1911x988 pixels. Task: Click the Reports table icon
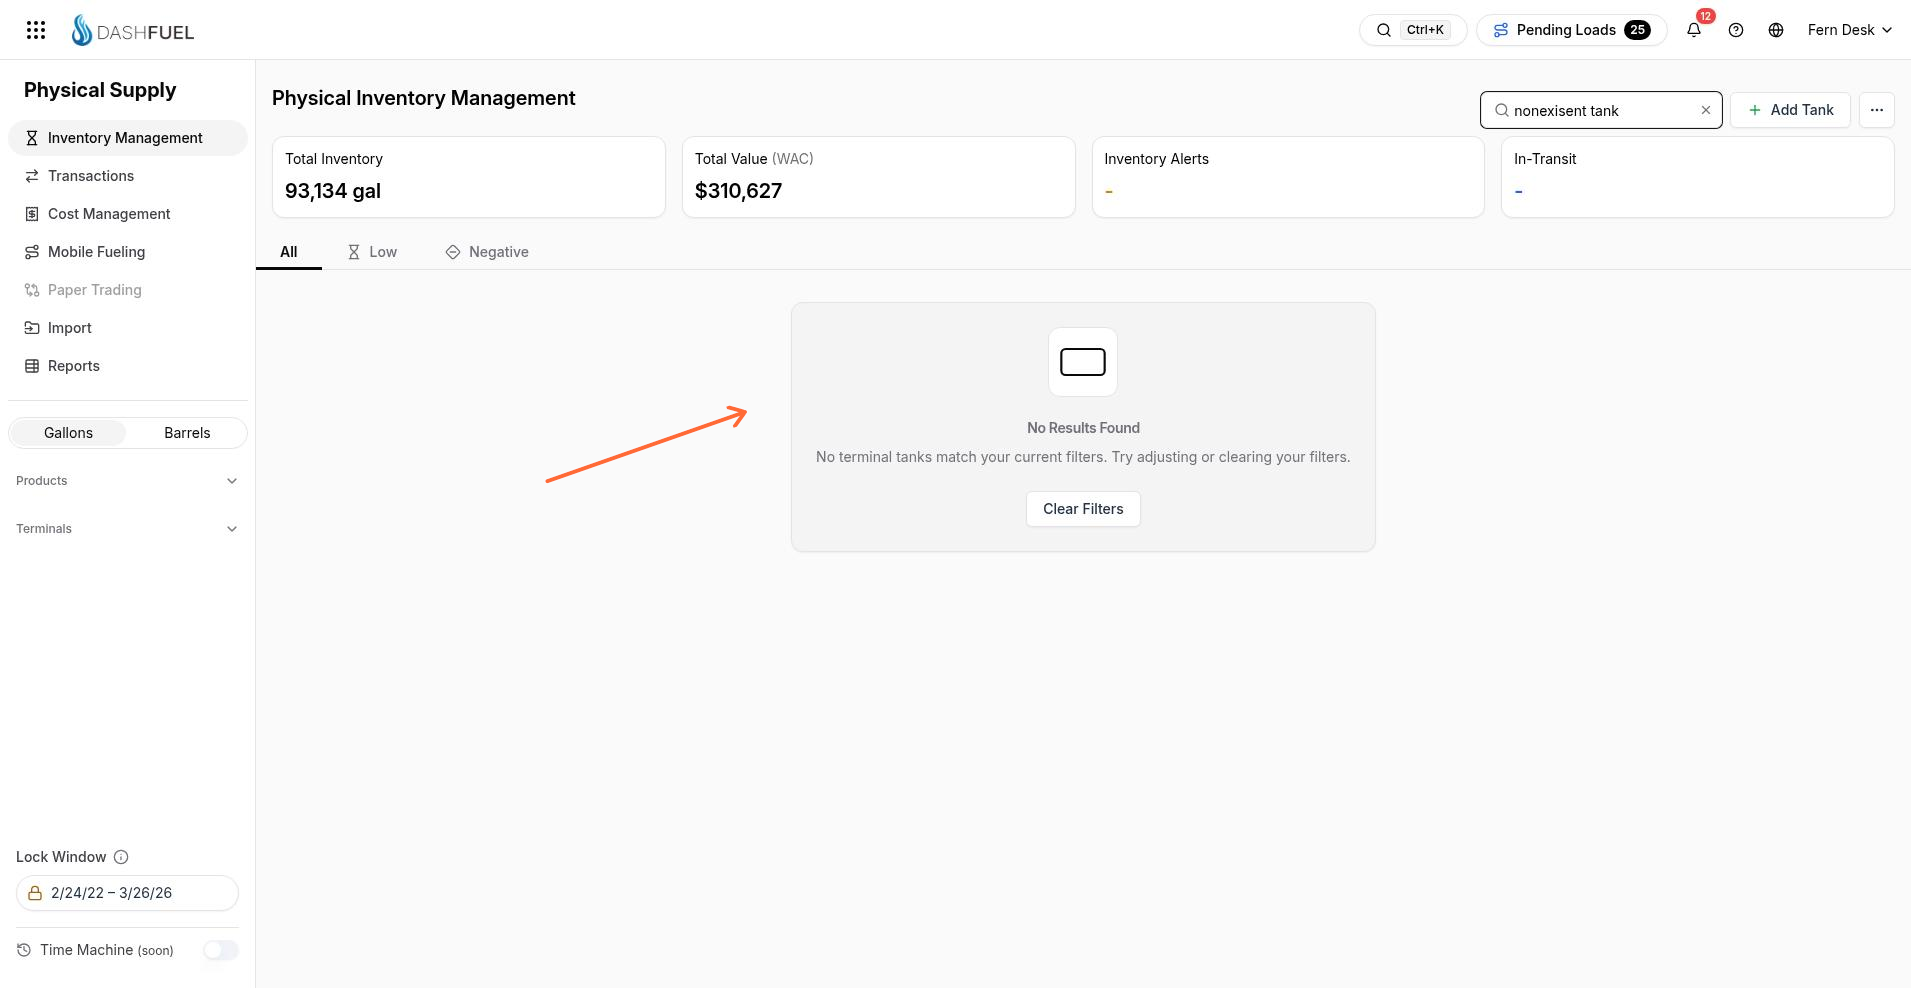[x=32, y=366]
